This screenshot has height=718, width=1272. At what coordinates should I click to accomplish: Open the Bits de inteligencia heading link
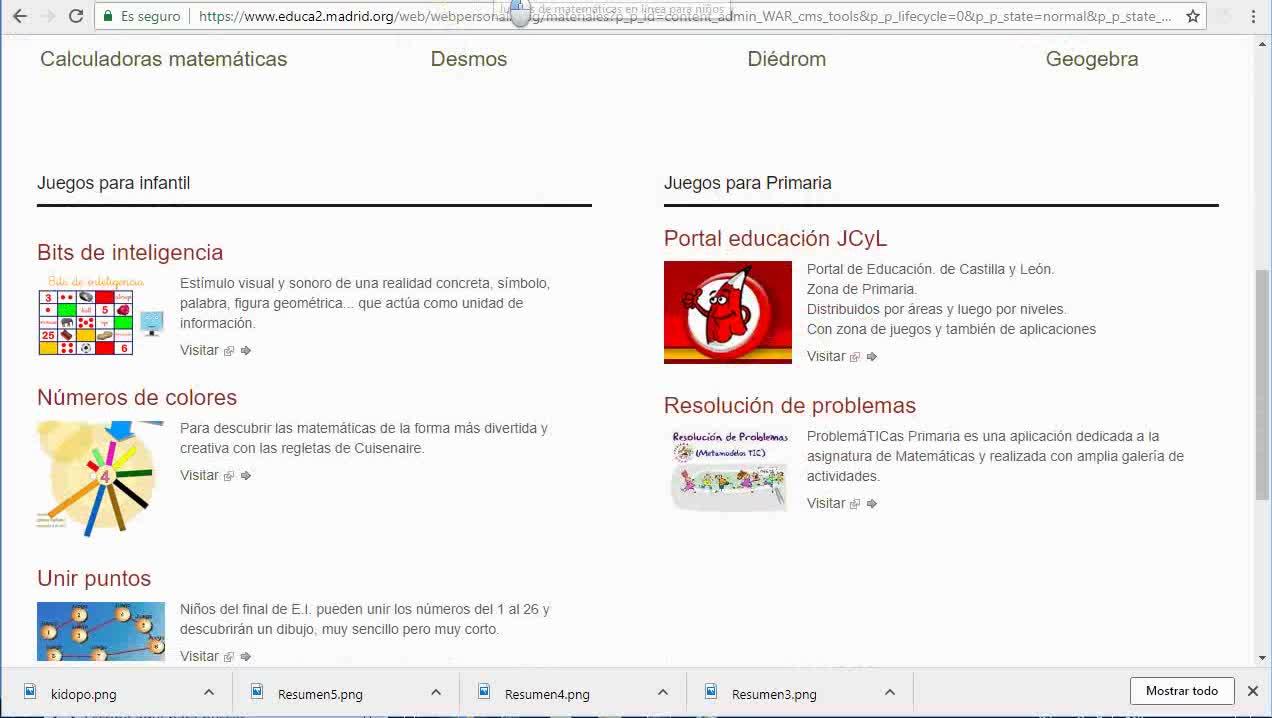[130, 252]
